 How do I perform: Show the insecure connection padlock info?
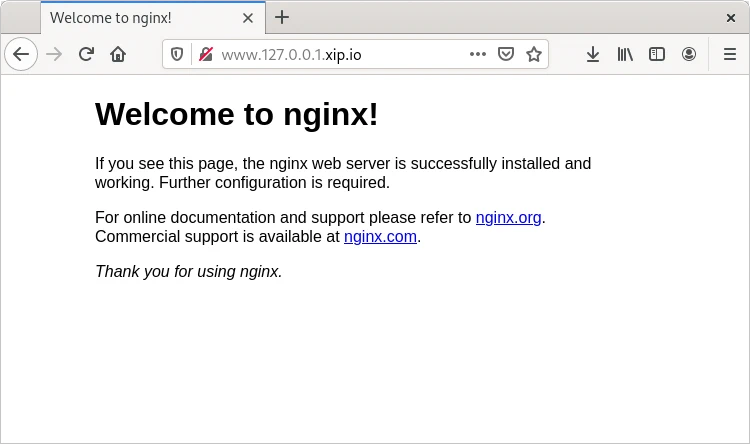[x=205, y=55]
